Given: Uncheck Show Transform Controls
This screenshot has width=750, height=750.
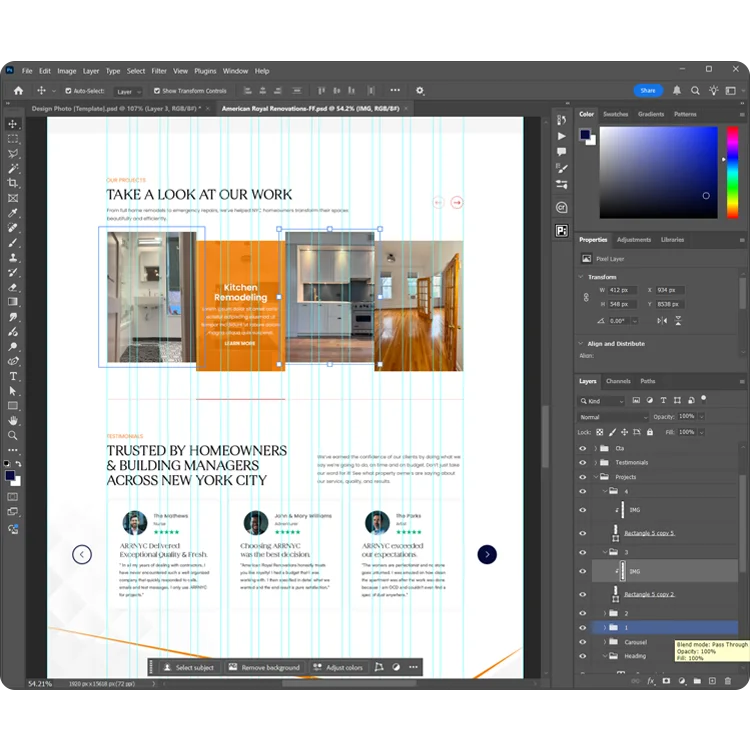Looking at the screenshot, I should point(157,91).
